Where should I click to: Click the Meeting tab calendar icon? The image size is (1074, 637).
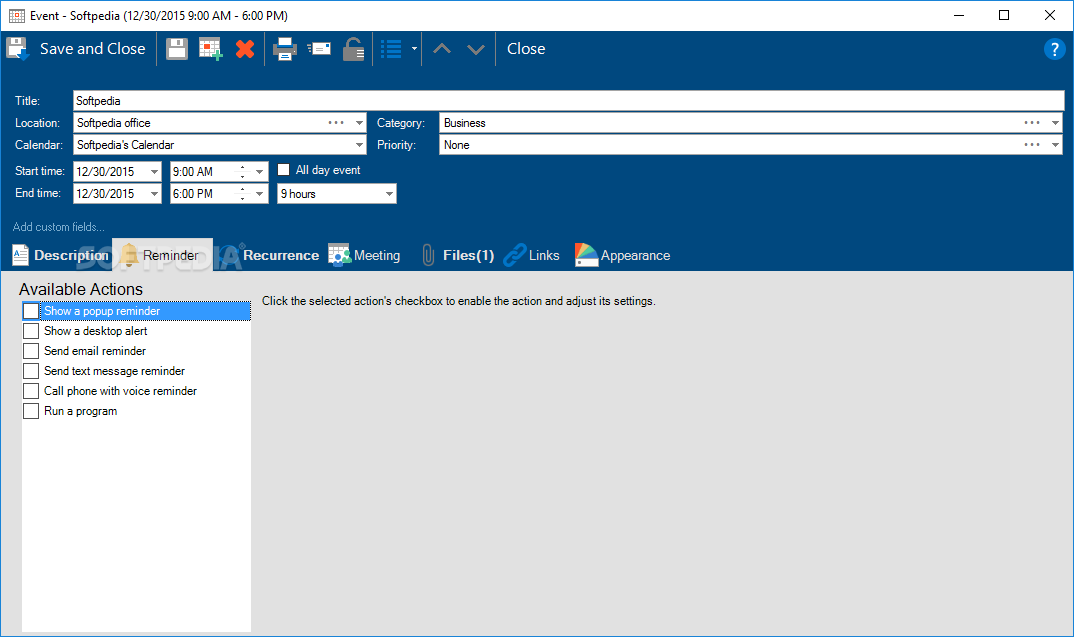(x=339, y=255)
